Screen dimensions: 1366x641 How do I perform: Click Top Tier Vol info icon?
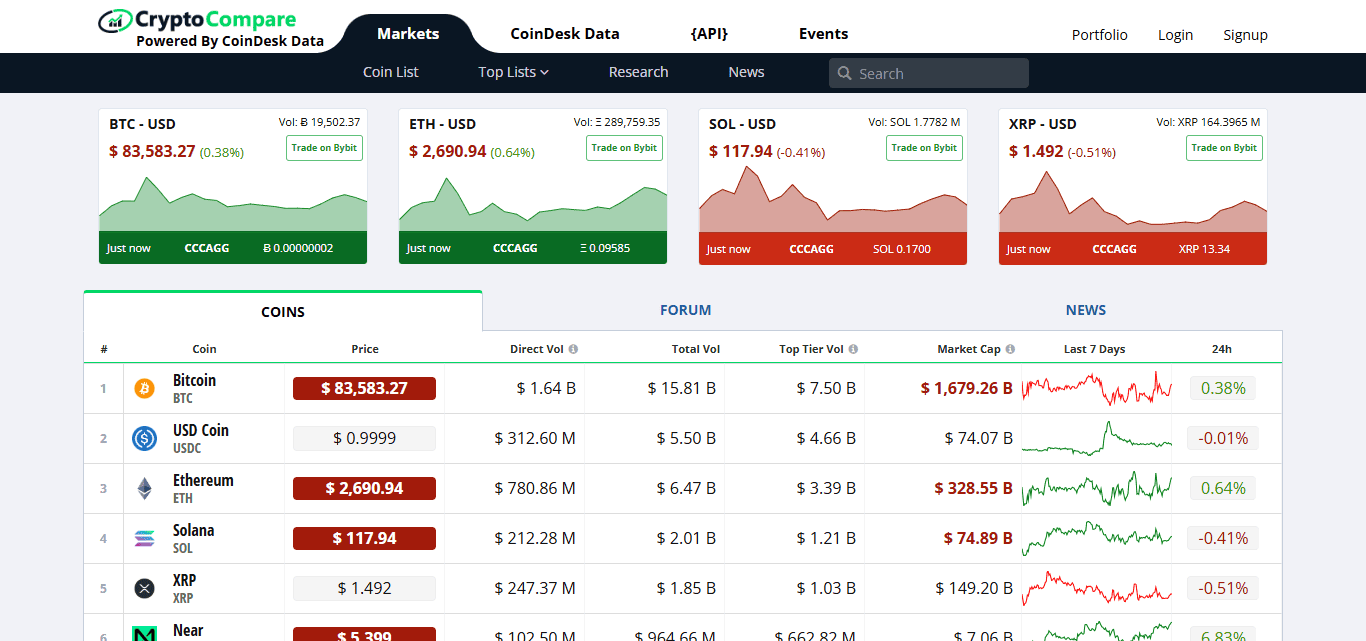coord(853,349)
